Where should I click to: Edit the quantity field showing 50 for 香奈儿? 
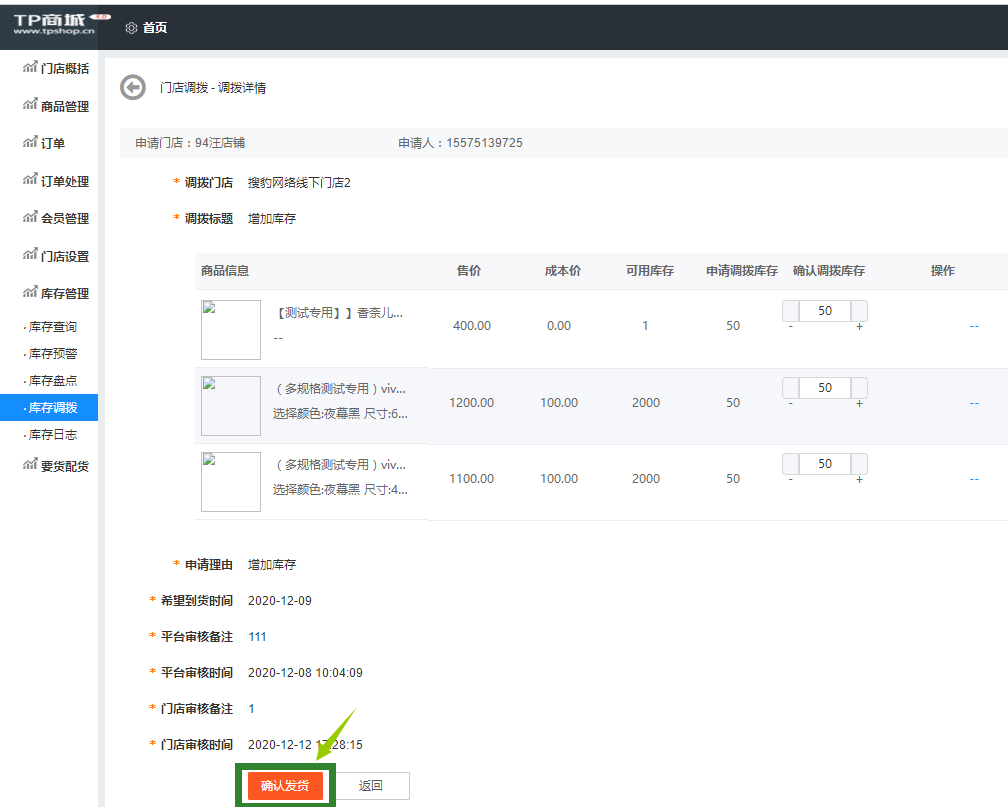[824, 311]
